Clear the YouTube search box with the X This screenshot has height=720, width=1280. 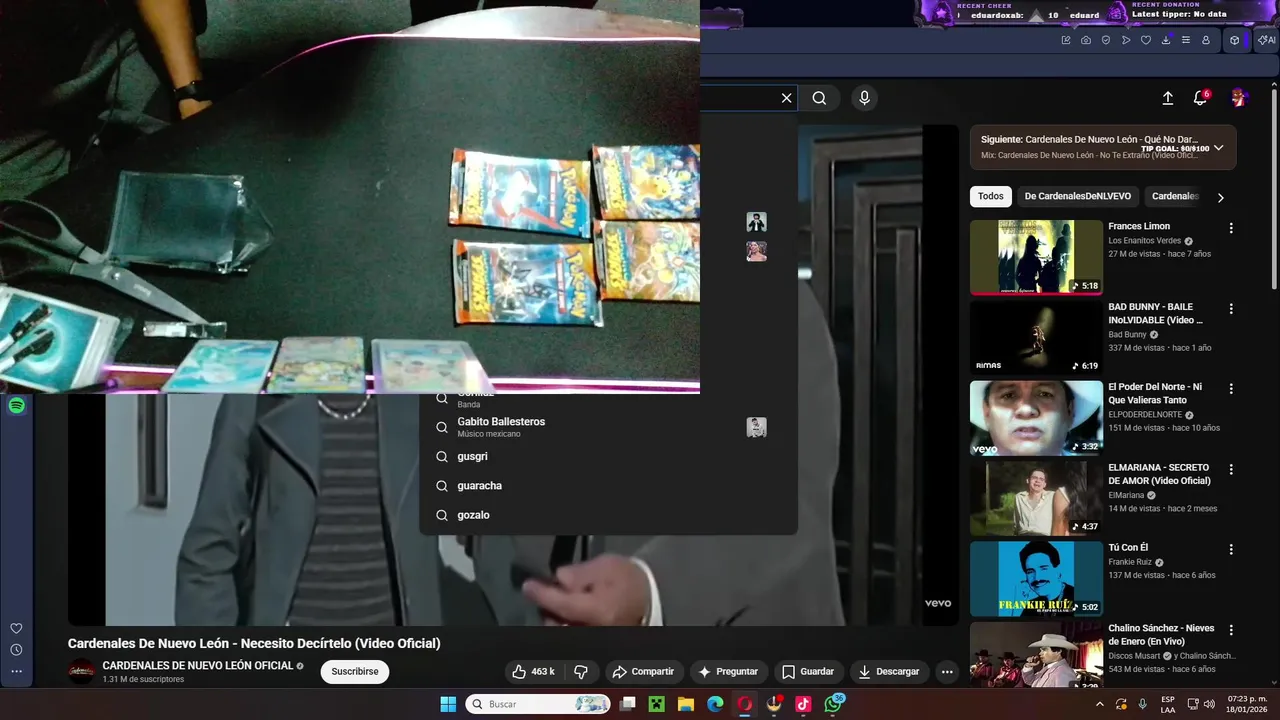[x=786, y=98]
